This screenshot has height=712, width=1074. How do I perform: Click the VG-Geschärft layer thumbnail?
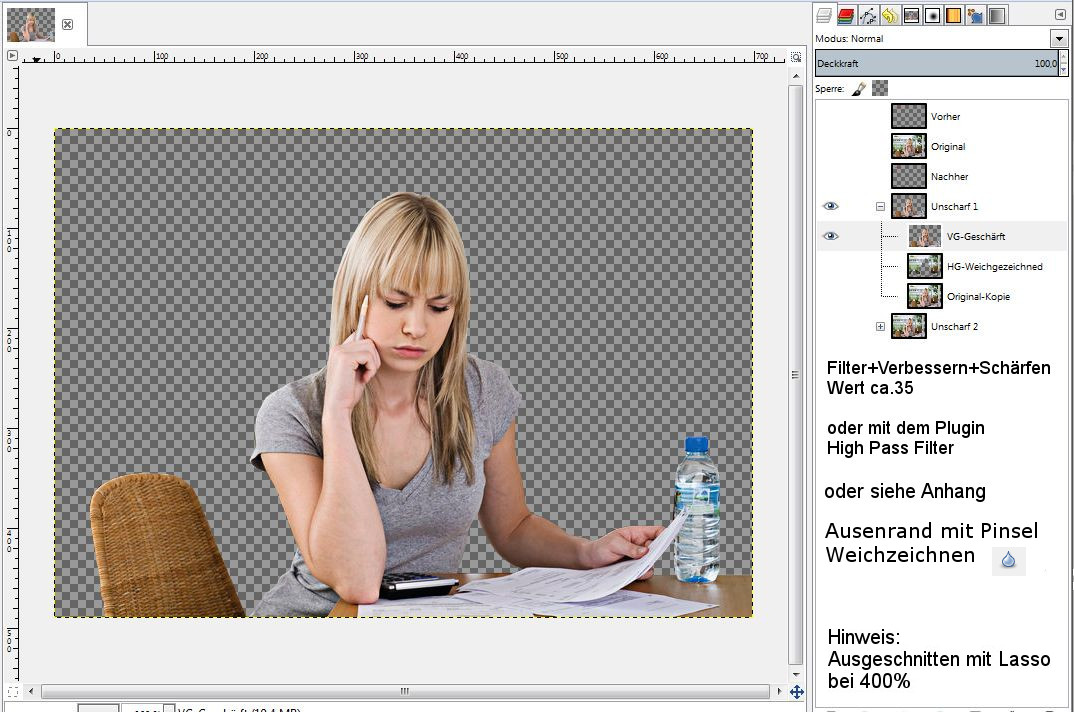925,236
